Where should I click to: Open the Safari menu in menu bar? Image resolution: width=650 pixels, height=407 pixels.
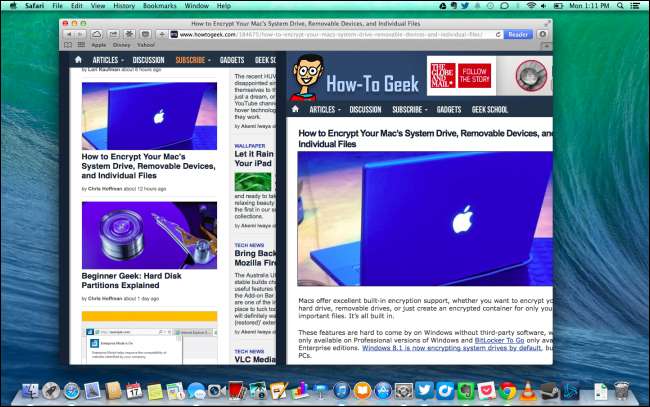pyautogui.click(x=34, y=6)
